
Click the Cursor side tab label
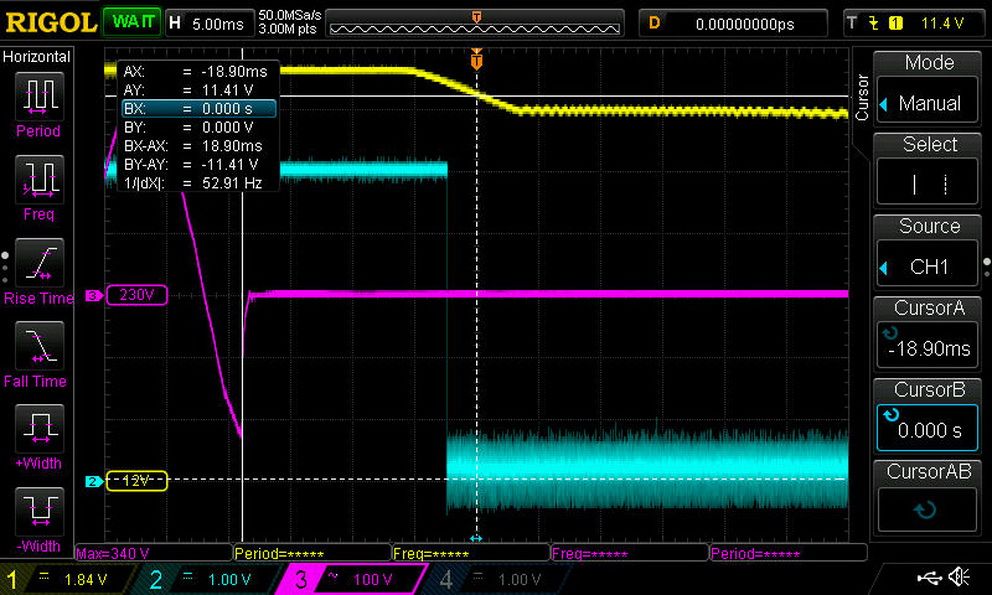point(861,96)
